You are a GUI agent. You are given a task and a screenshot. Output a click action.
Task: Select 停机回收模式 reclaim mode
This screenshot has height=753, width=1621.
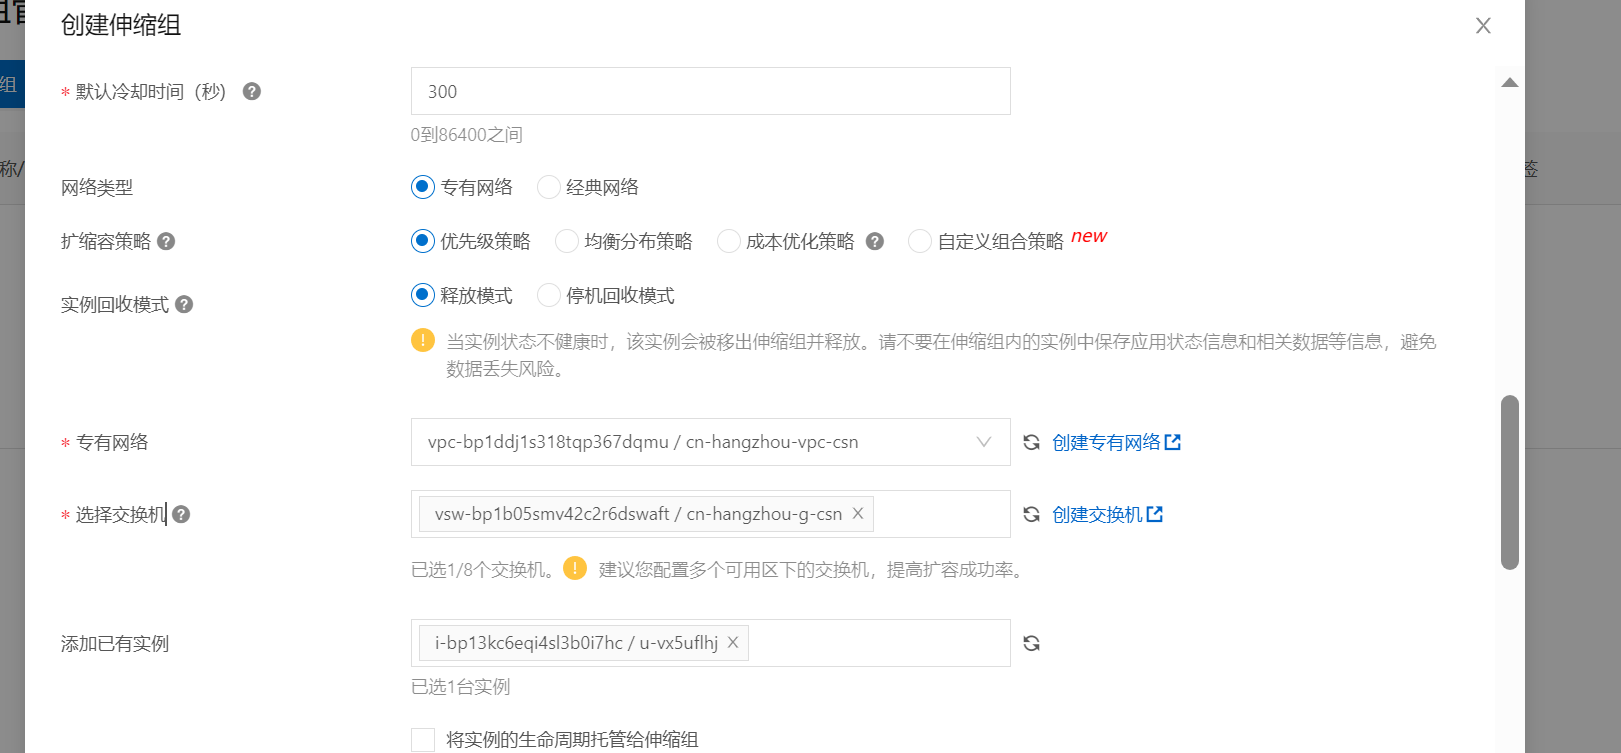(x=549, y=295)
